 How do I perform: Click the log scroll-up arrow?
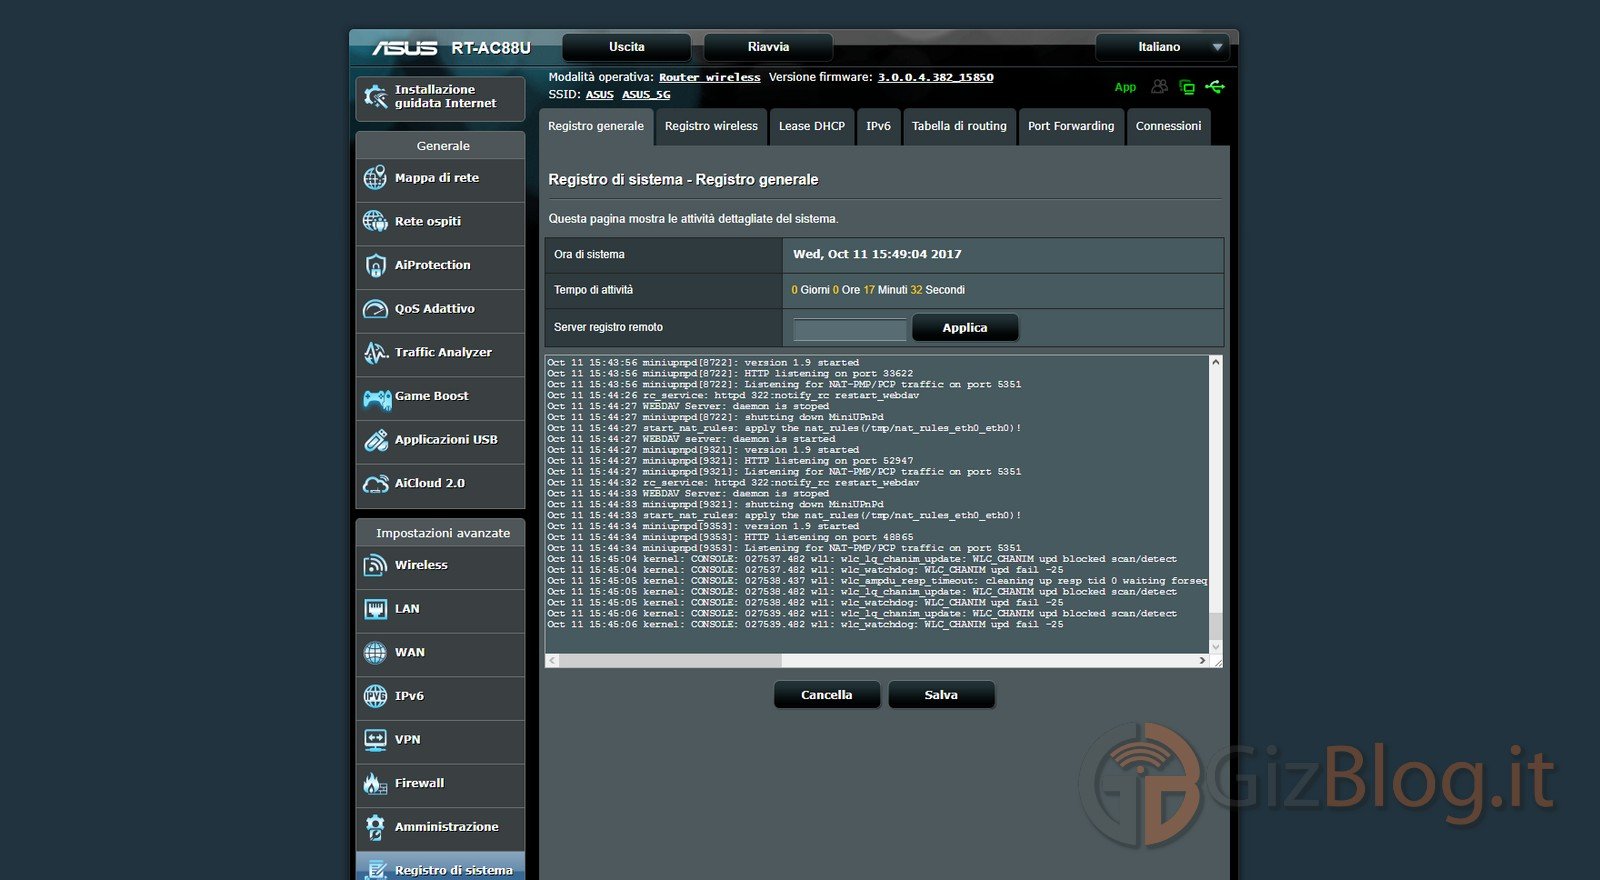coord(1216,362)
